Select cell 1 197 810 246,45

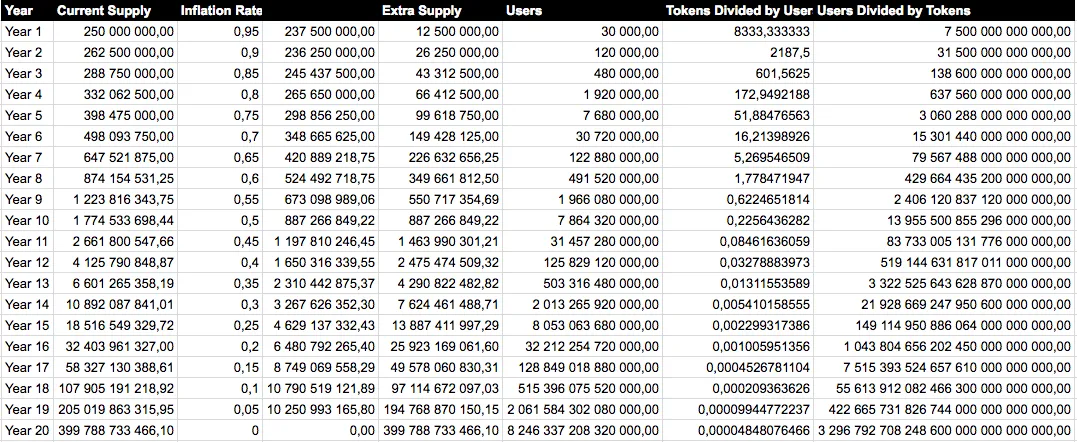320,242
